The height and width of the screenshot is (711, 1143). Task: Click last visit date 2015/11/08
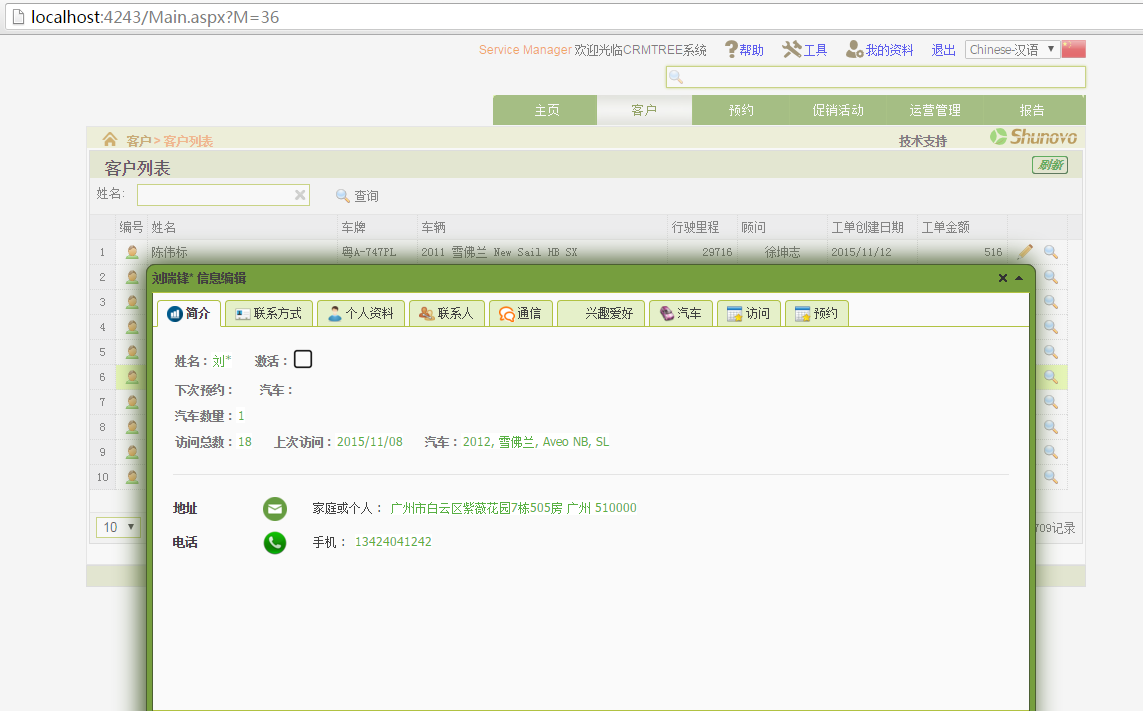tap(370, 442)
